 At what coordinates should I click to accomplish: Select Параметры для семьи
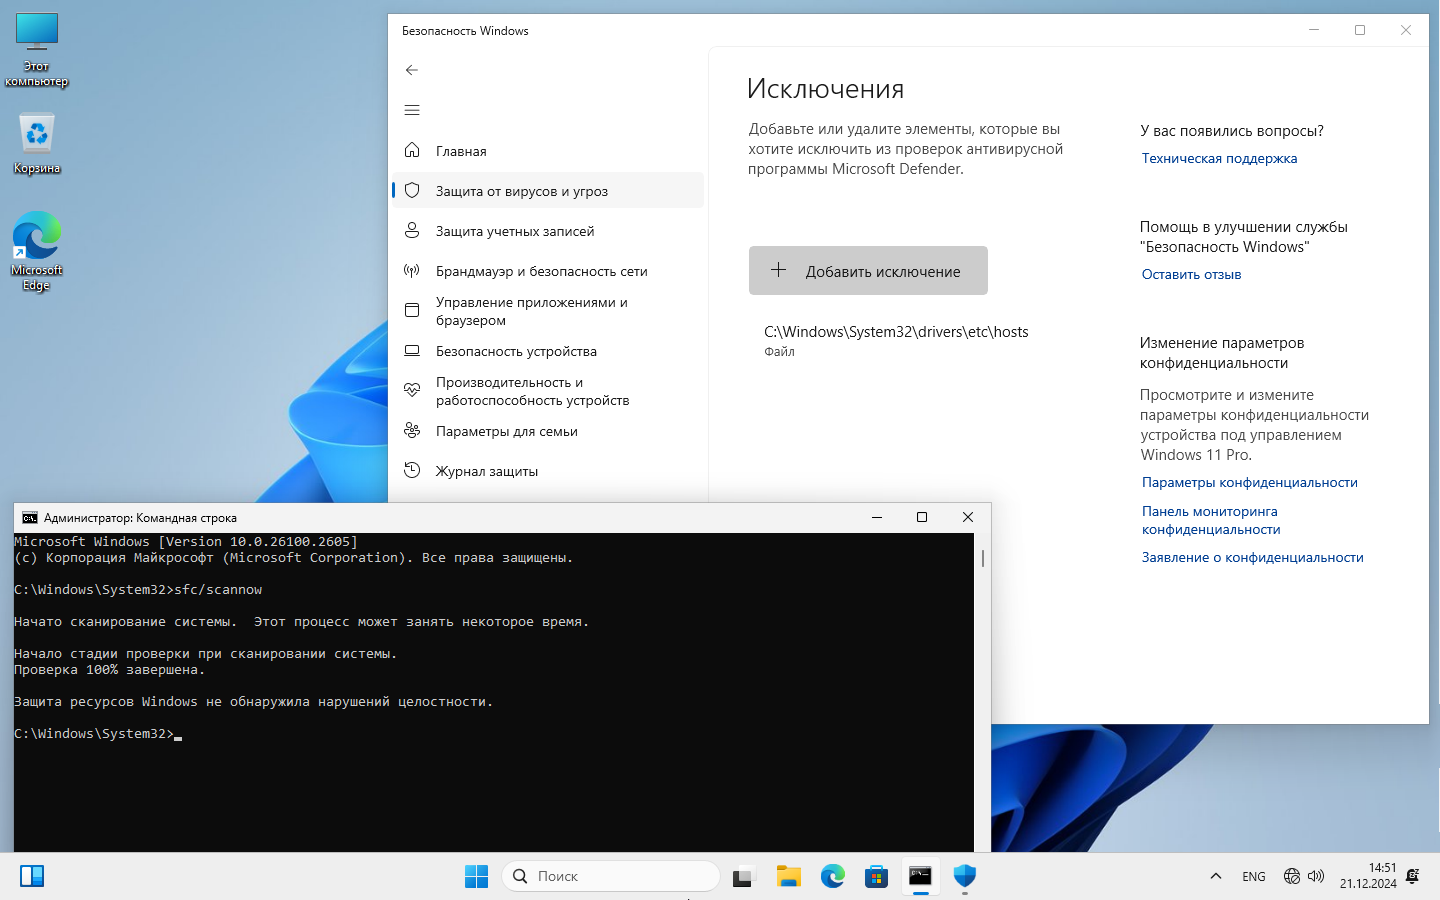click(x=548, y=431)
